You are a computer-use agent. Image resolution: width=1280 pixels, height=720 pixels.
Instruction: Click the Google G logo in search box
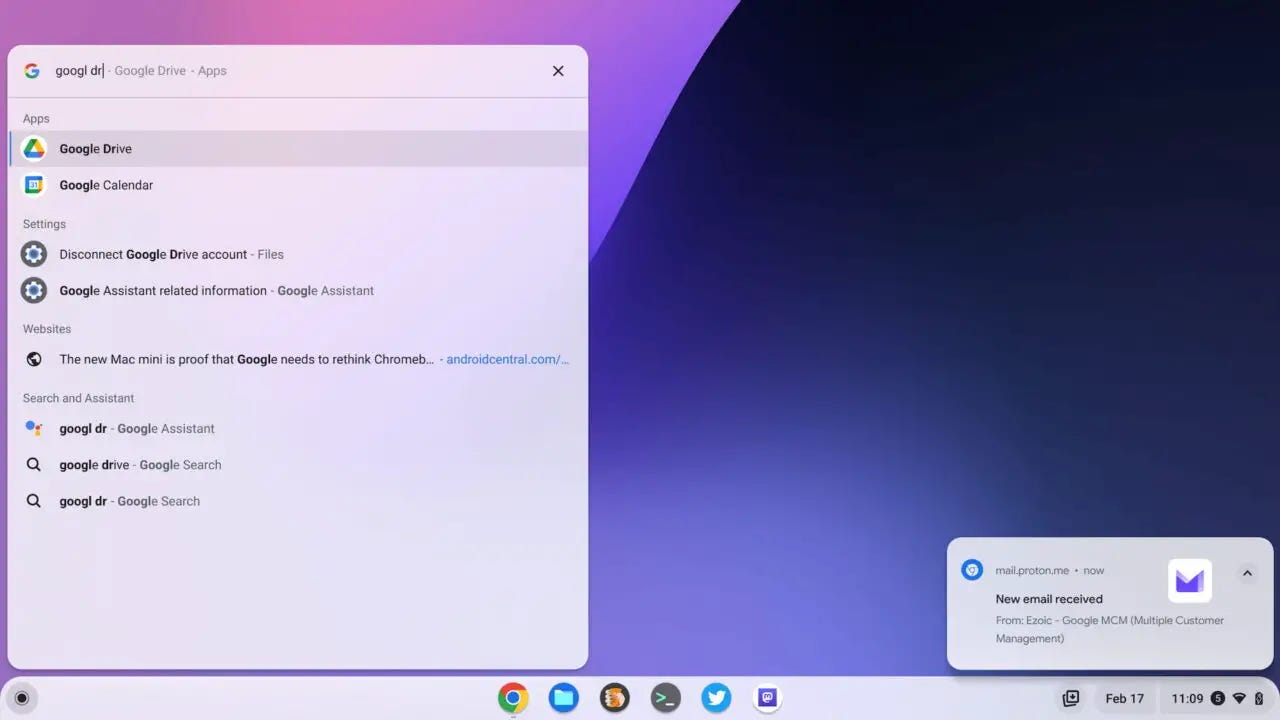32,71
